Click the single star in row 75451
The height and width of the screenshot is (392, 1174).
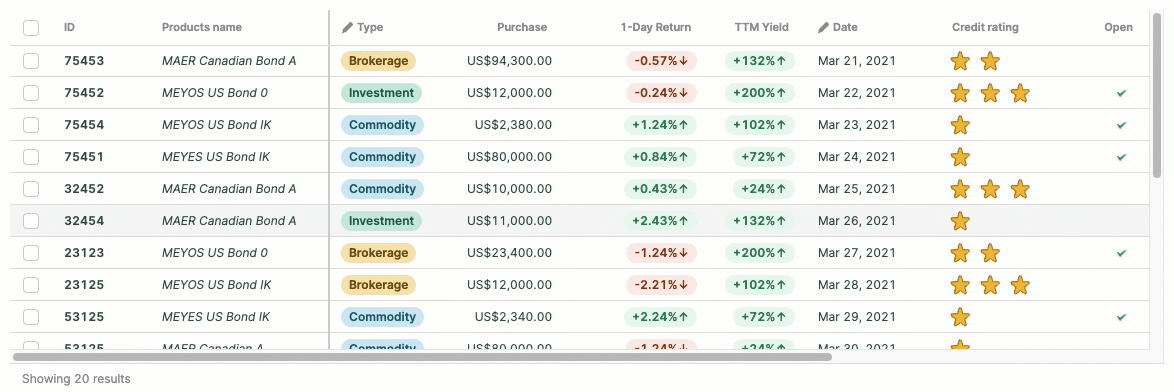(960, 157)
